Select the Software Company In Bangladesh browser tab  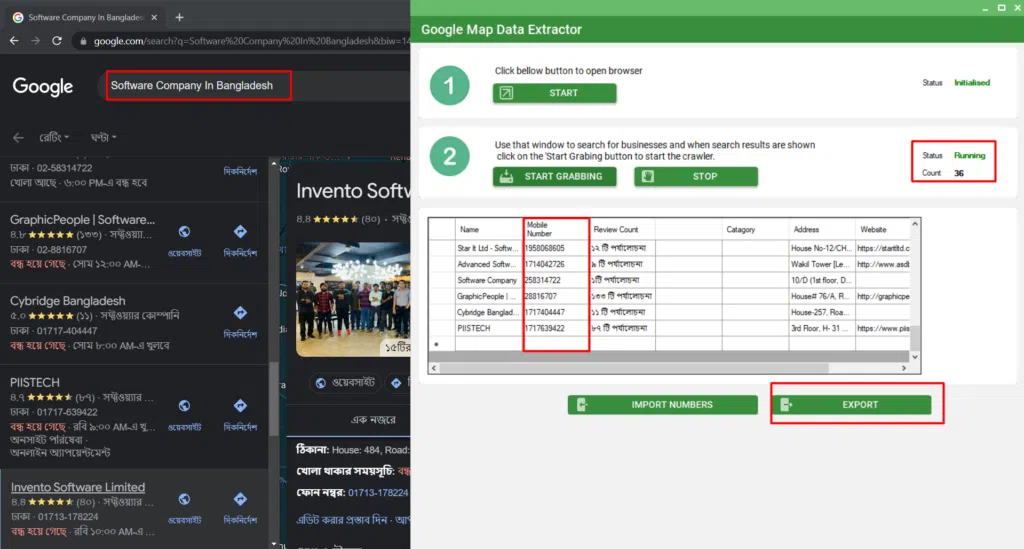click(x=85, y=18)
